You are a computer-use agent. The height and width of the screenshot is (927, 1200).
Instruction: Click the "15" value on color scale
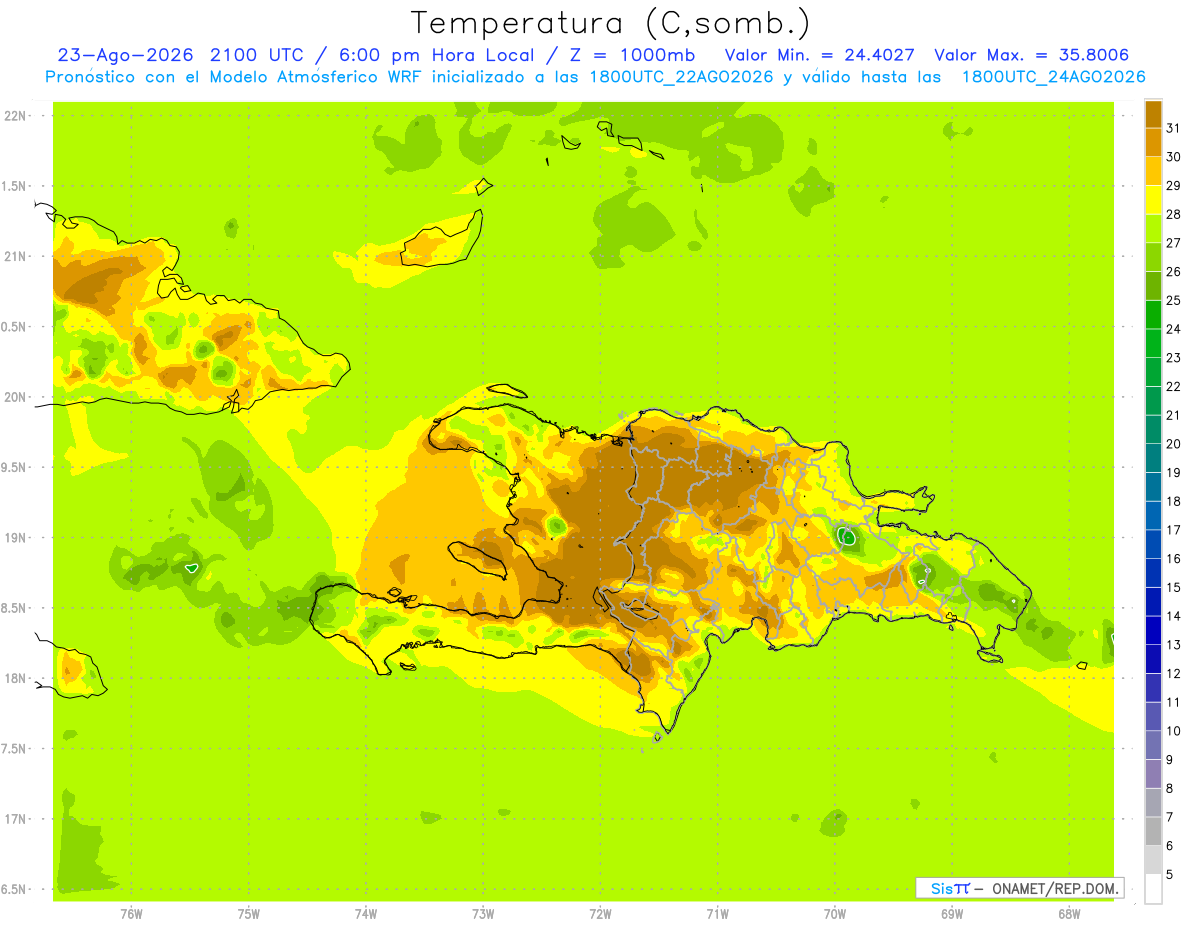(x=1174, y=587)
